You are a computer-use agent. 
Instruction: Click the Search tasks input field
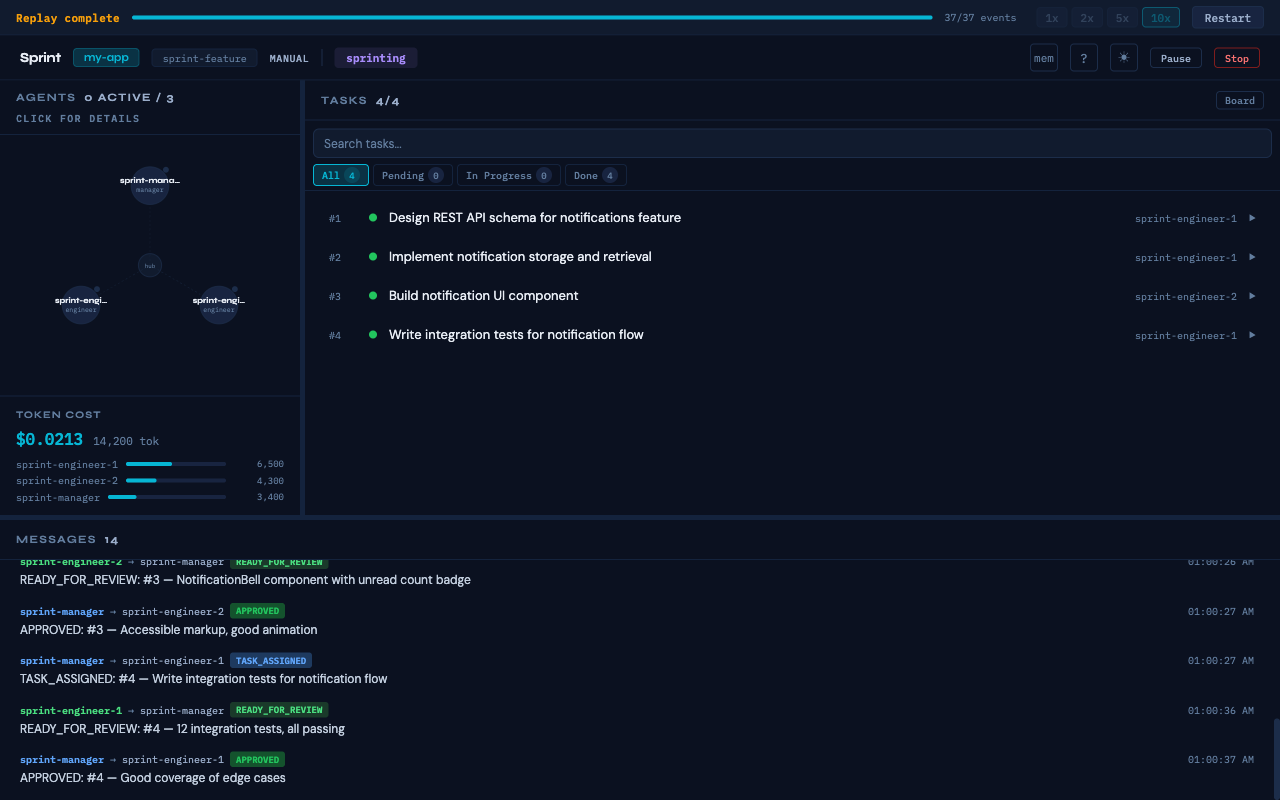tap(792, 144)
